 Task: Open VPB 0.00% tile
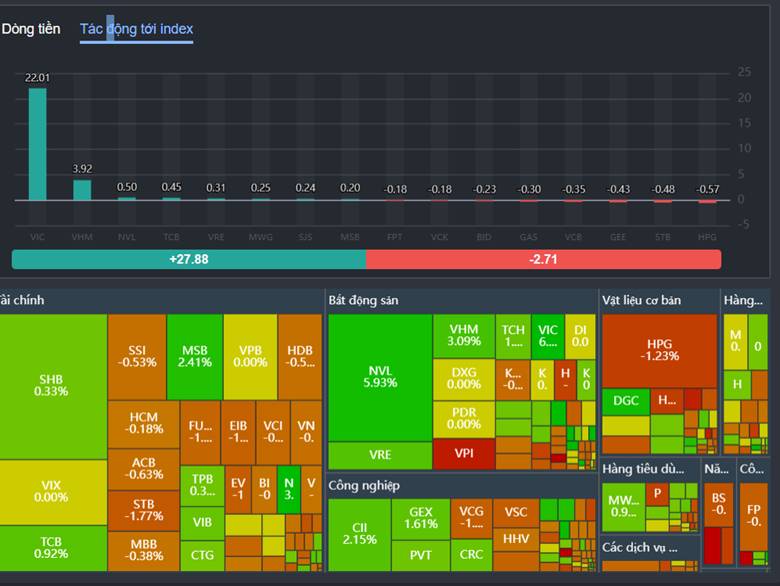click(250, 357)
